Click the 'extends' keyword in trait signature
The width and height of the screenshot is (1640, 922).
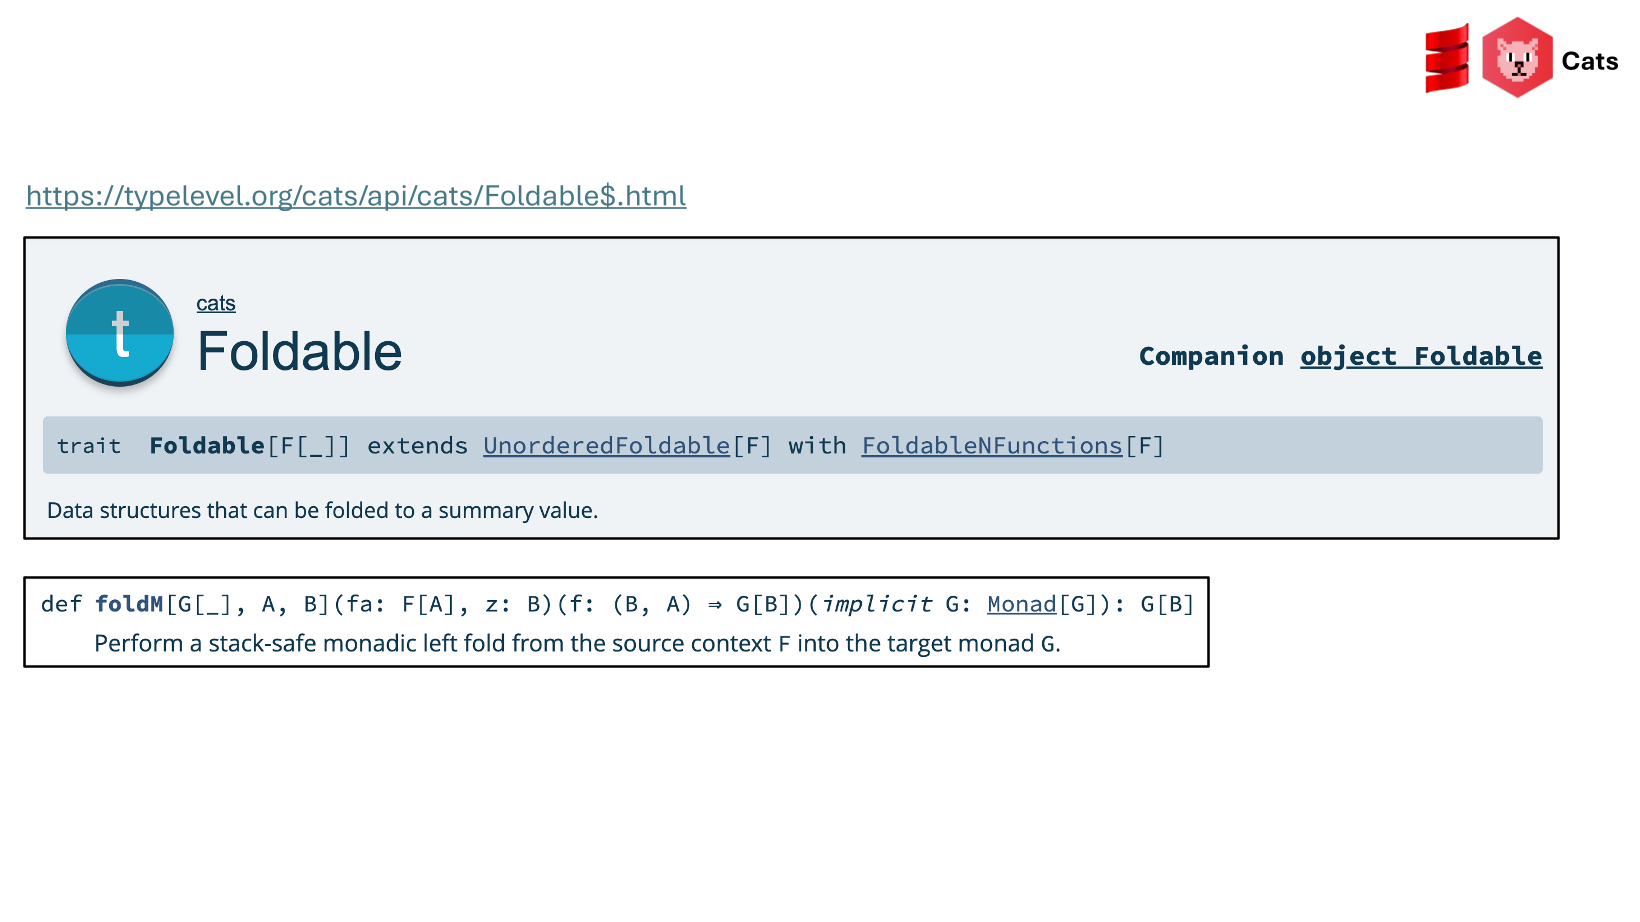pyautogui.click(x=417, y=446)
